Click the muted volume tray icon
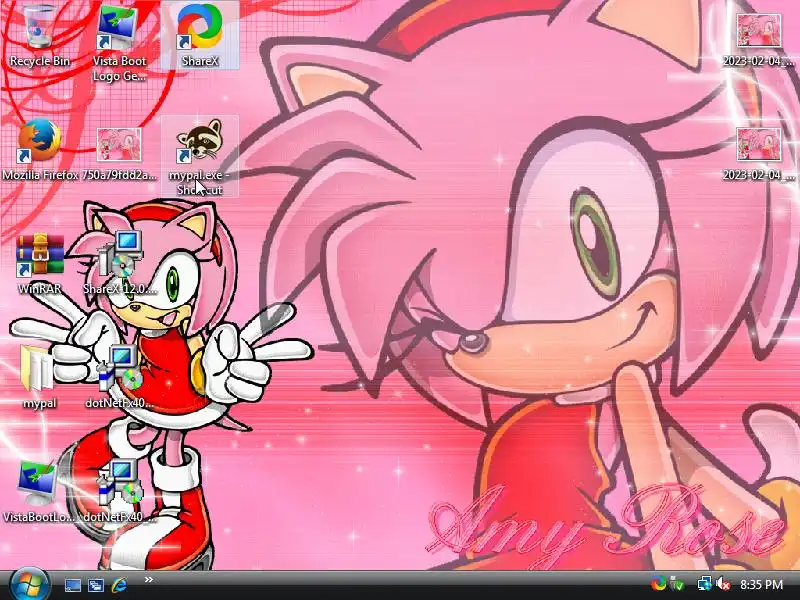This screenshot has height=600, width=800. (722, 583)
